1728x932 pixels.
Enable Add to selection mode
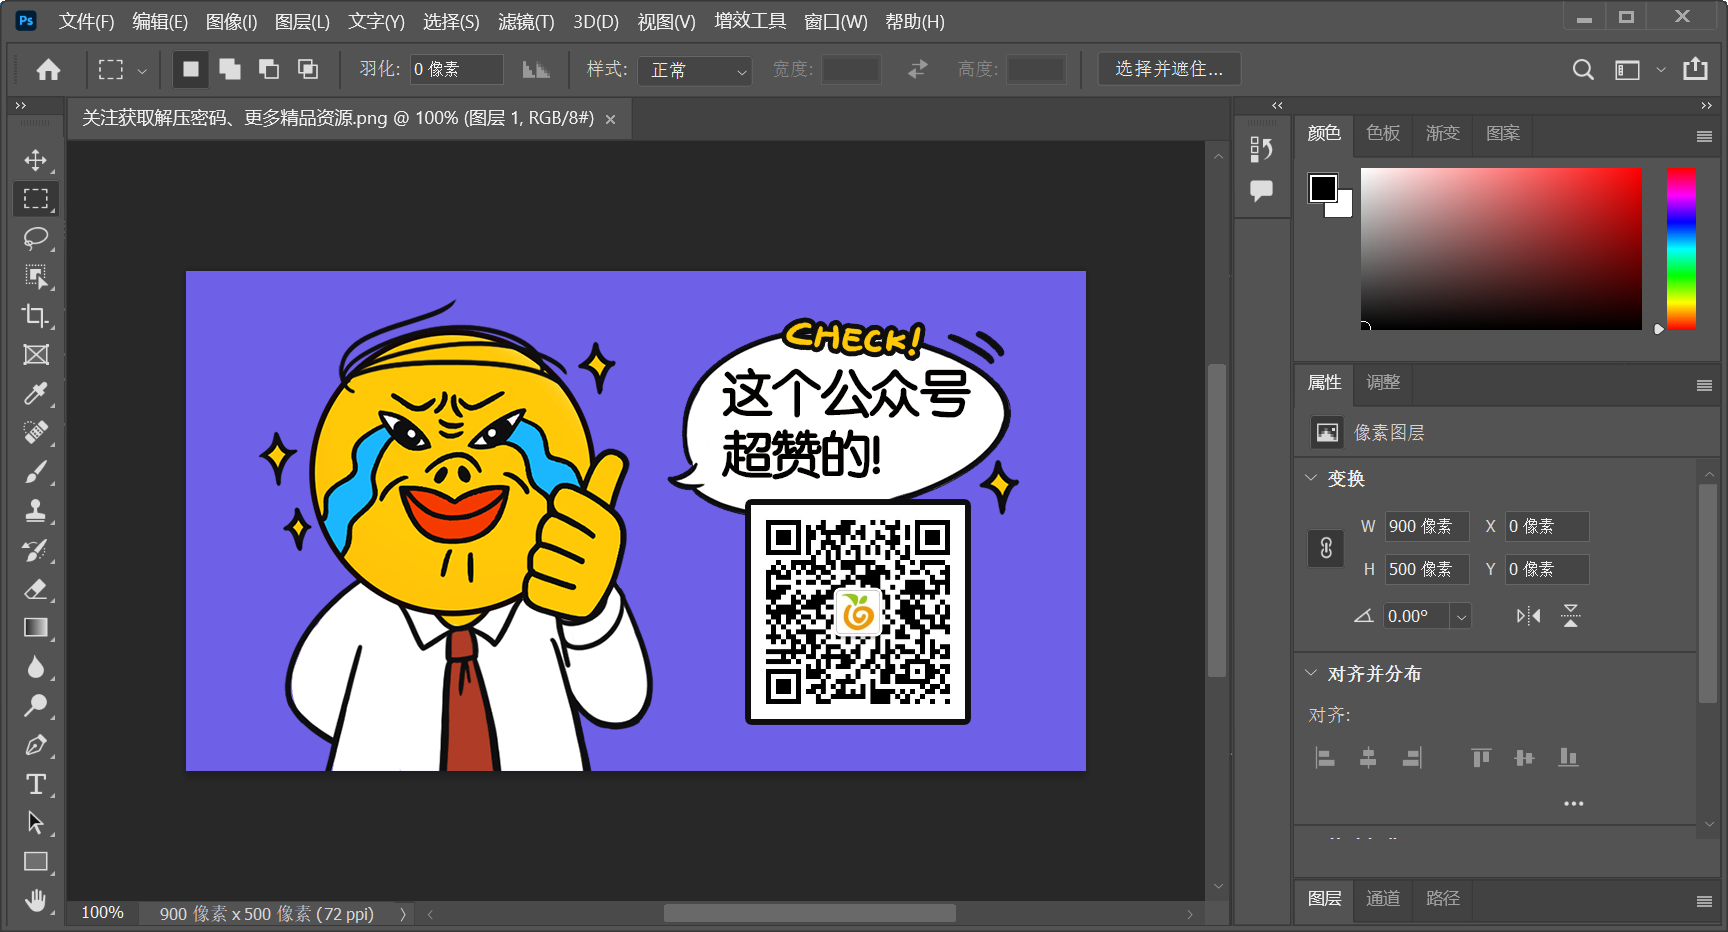230,69
